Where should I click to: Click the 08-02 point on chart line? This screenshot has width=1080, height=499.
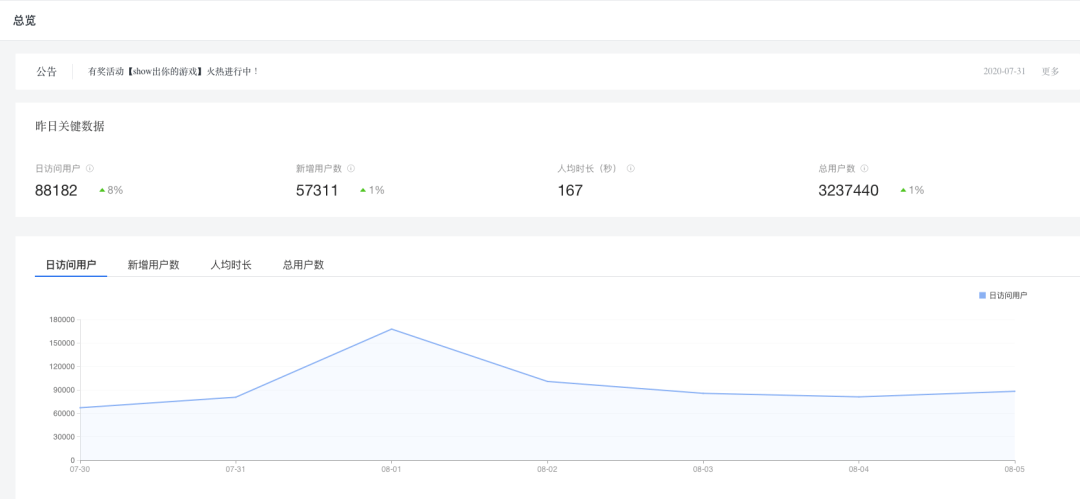pyautogui.click(x=547, y=381)
